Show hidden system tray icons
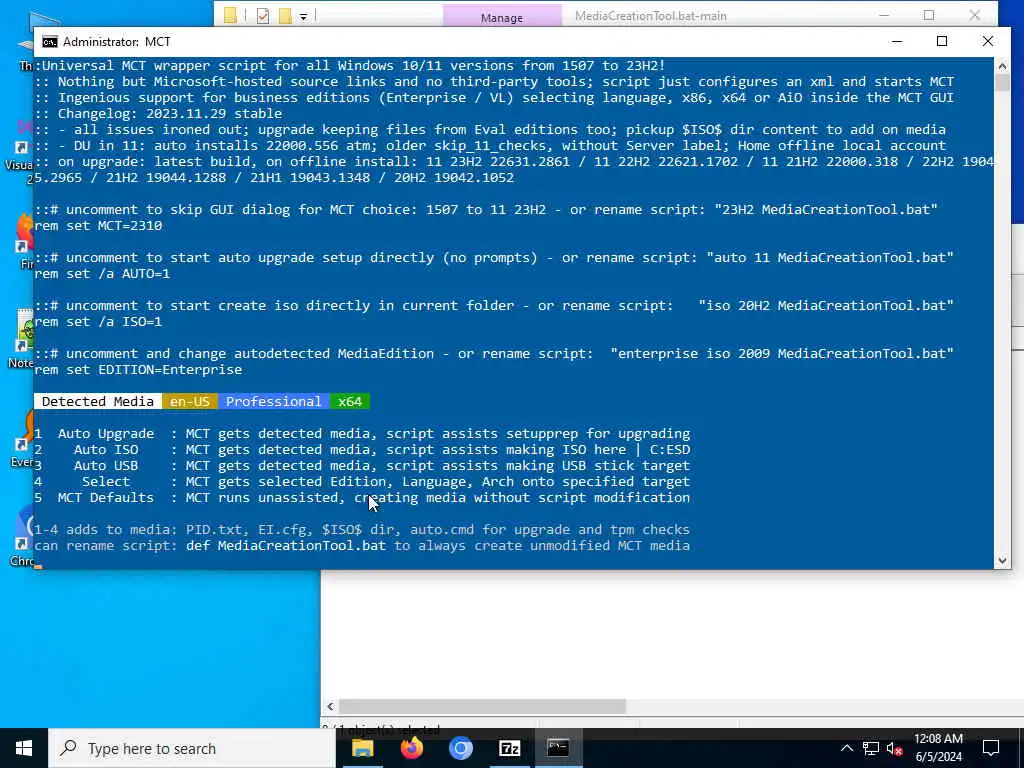Image resolution: width=1024 pixels, height=768 pixels. click(846, 748)
